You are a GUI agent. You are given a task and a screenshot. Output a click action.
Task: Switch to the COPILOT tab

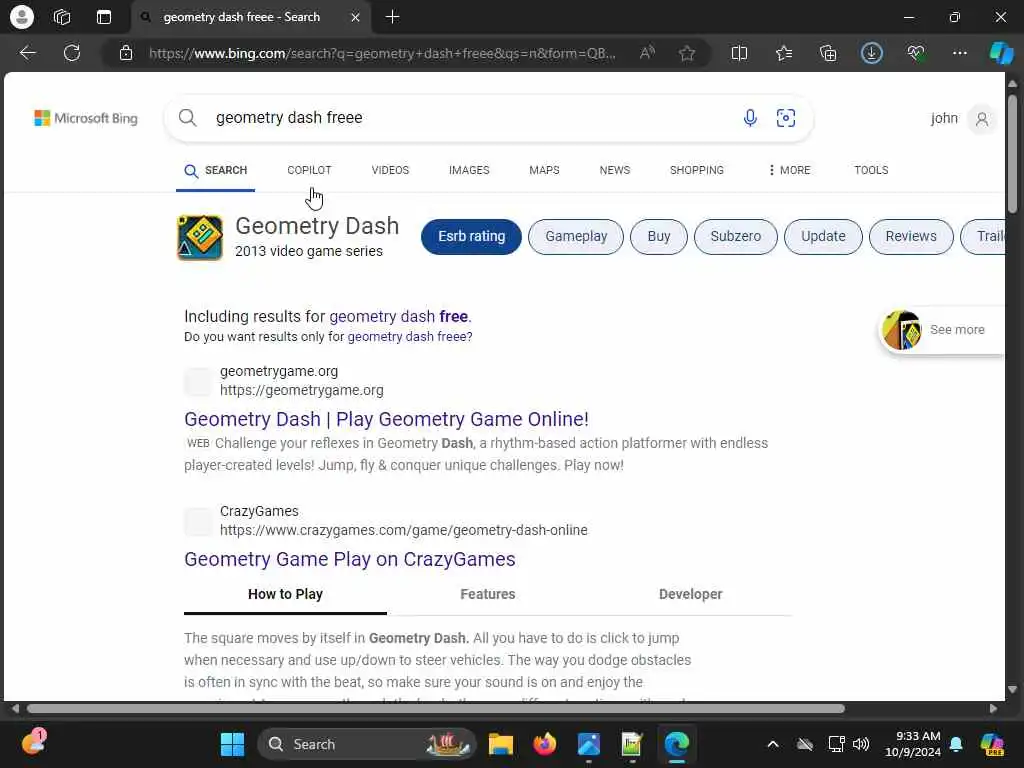(310, 170)
